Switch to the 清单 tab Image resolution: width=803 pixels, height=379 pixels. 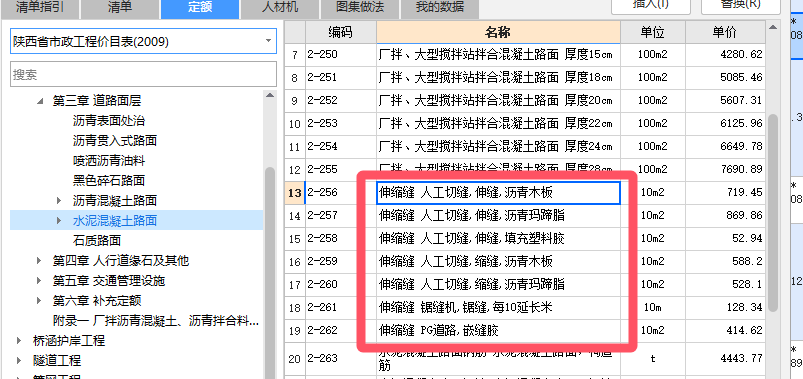pyautogui.click(x=120, y=8)
